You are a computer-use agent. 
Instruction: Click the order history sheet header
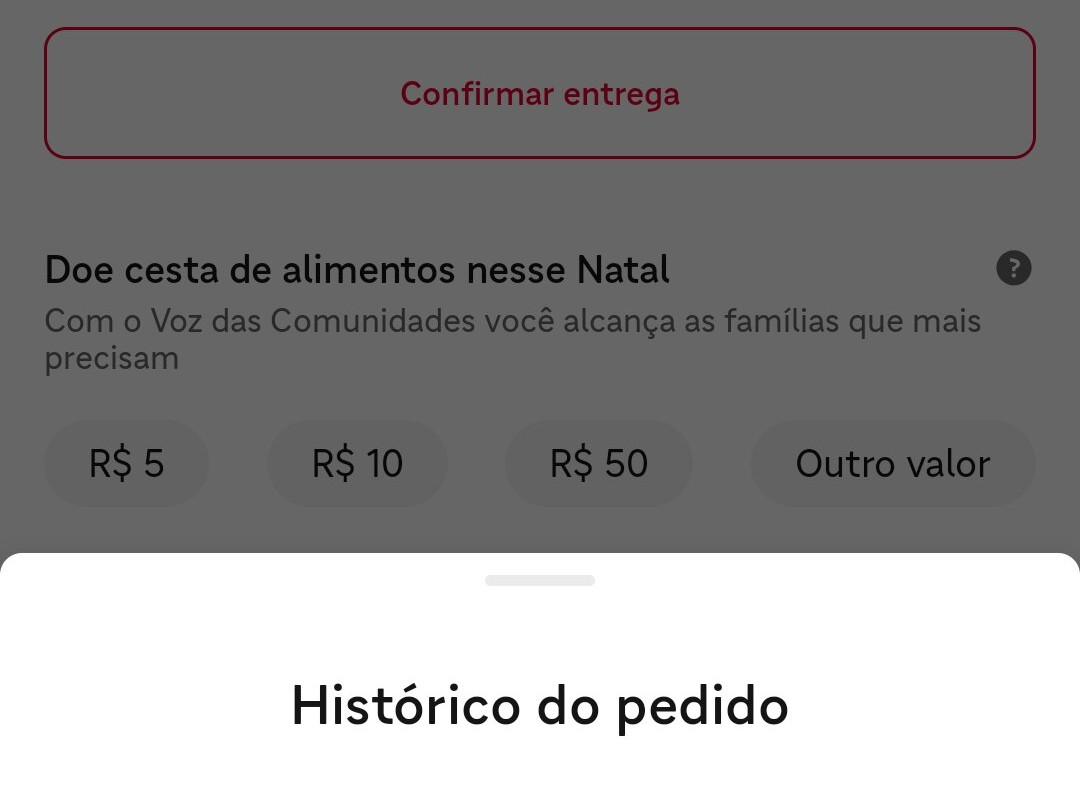click(540, 706)
